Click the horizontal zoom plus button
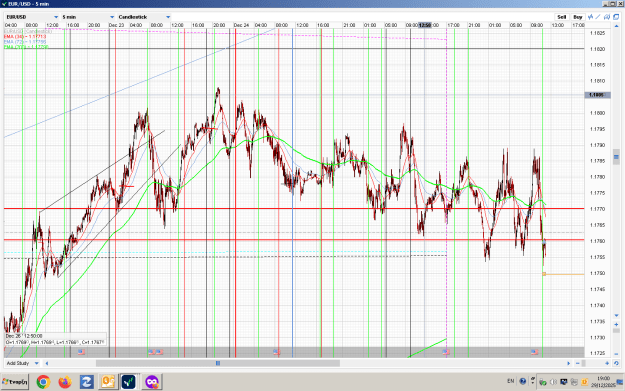Image resolution: width=625 pixels, height=391 pixels. [607, 363]
